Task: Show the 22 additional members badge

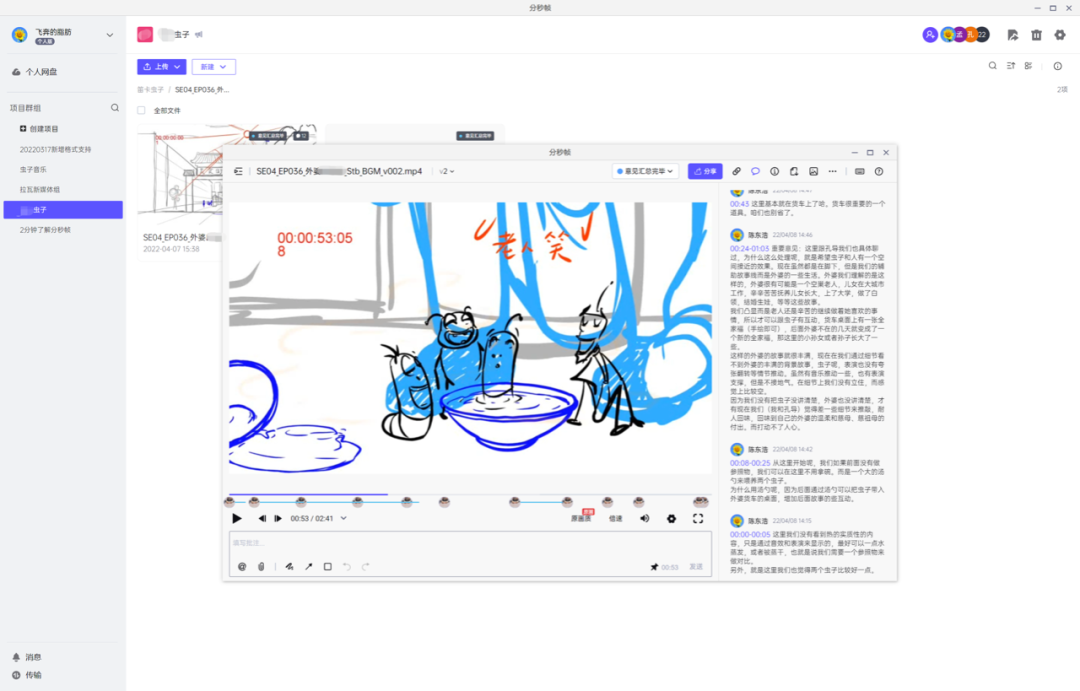Action: 983,34
